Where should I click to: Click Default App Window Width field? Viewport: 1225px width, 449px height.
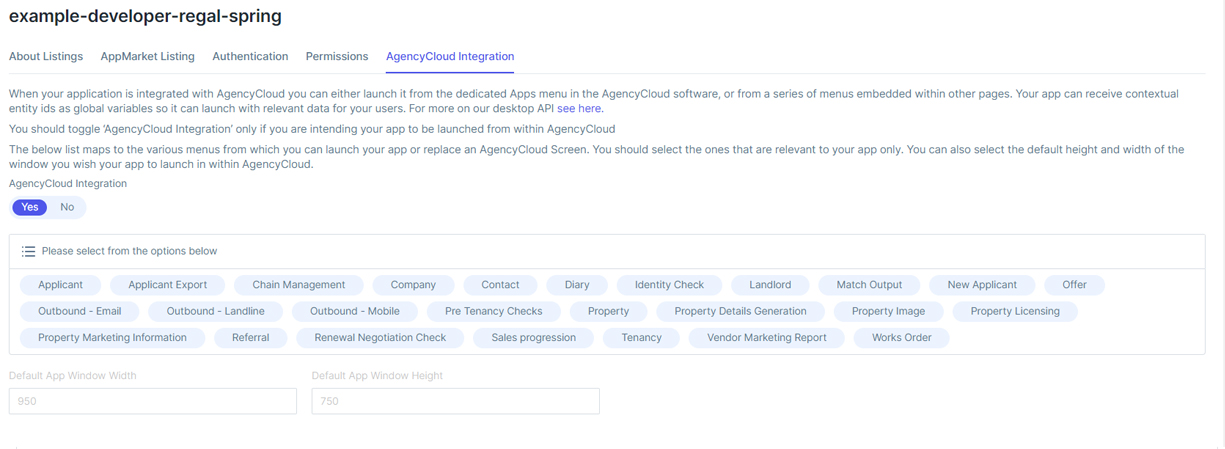(x=153, y=401)
